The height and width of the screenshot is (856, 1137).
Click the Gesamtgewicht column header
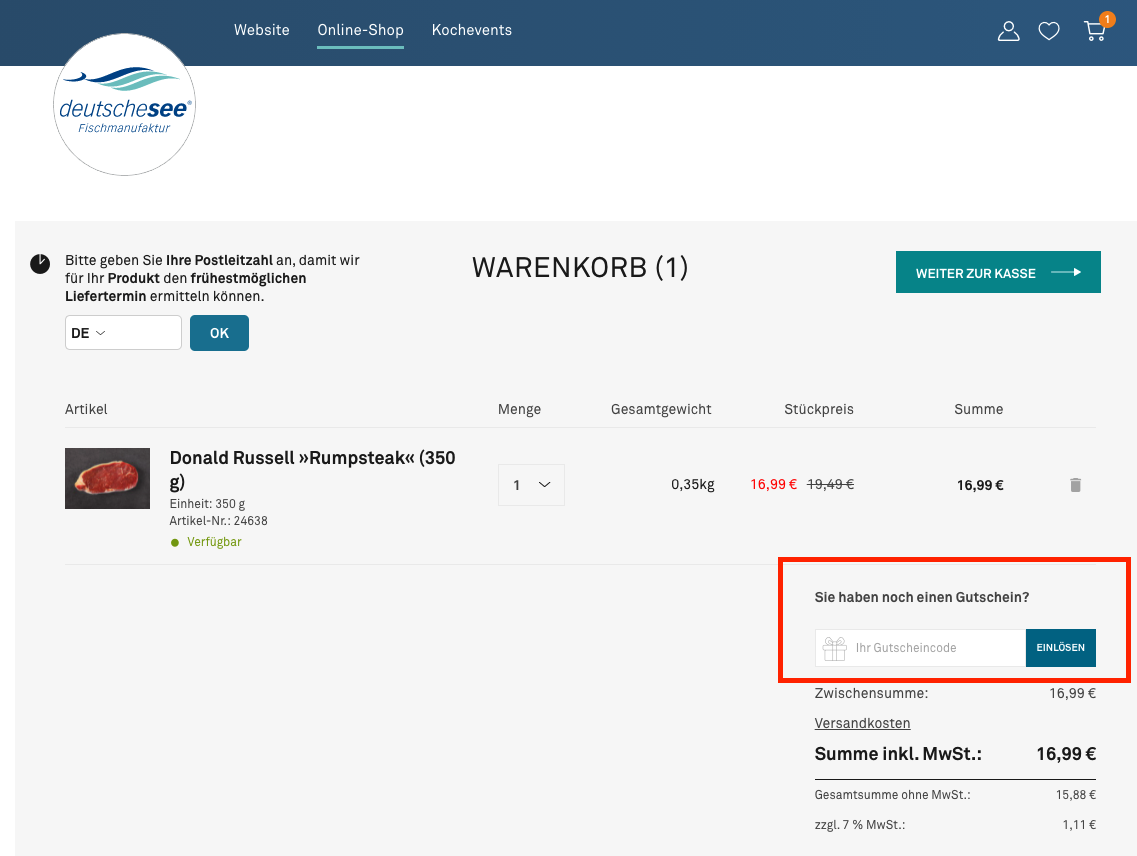[x=661, y=409]
